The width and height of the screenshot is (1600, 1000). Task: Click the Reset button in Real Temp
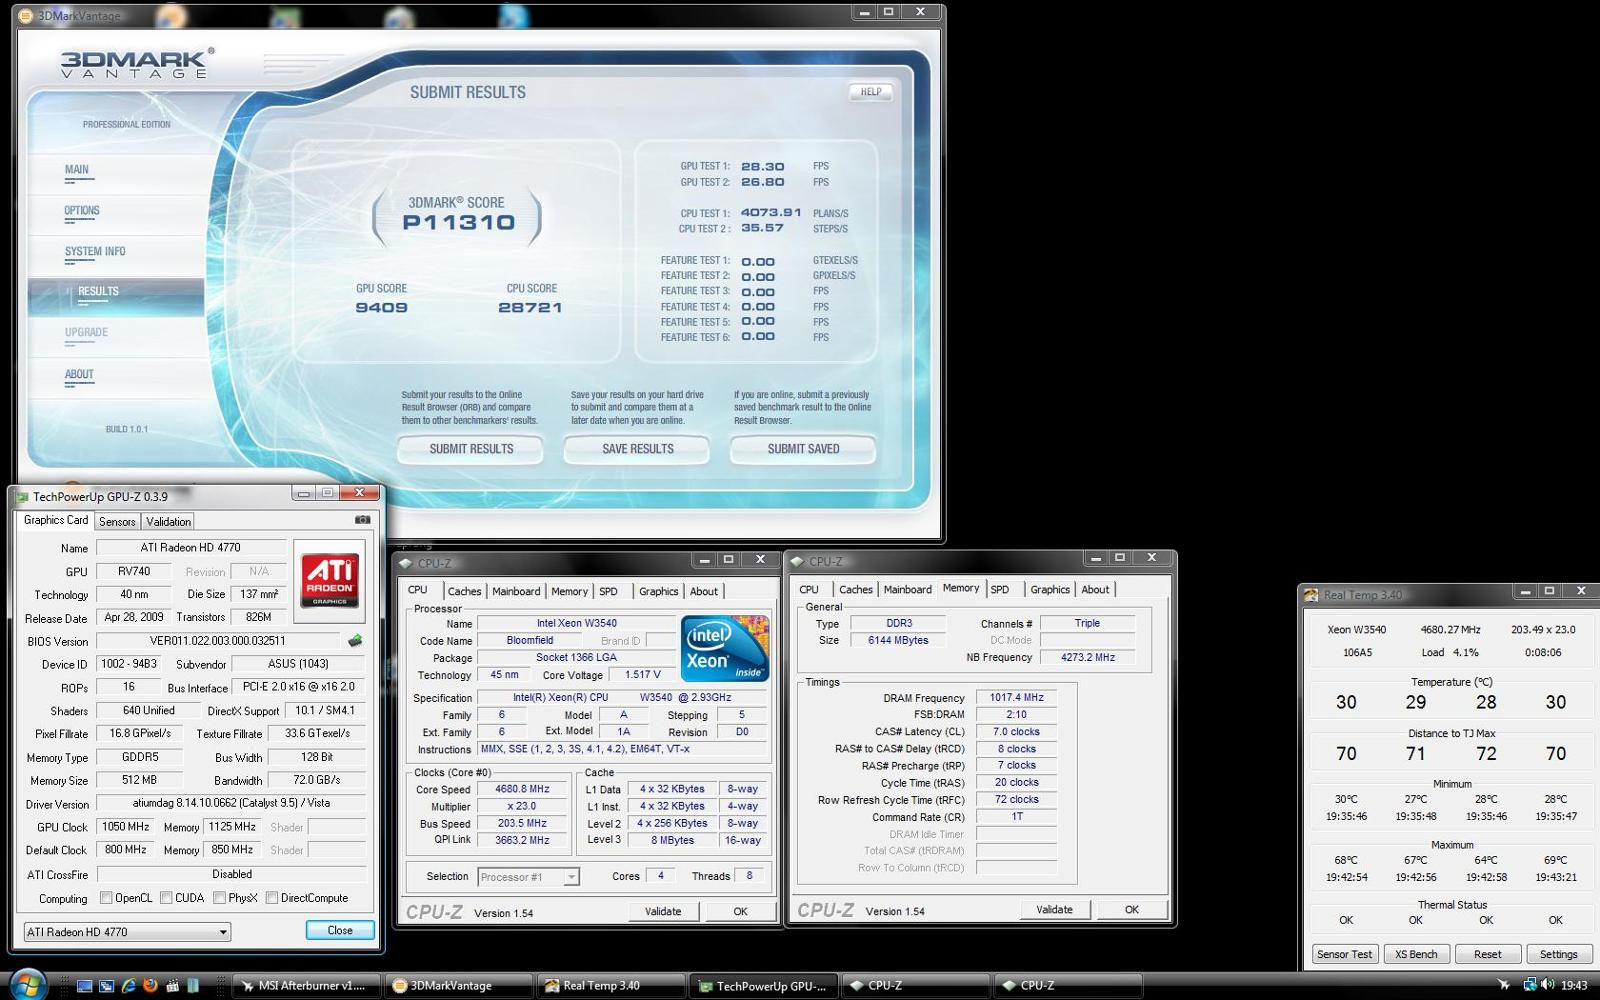pos(1487,954)
